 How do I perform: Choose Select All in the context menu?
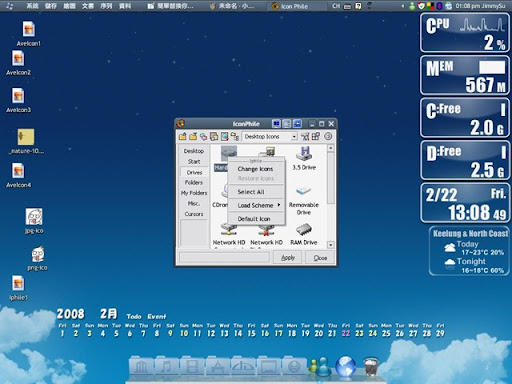[x=251, y=192]
